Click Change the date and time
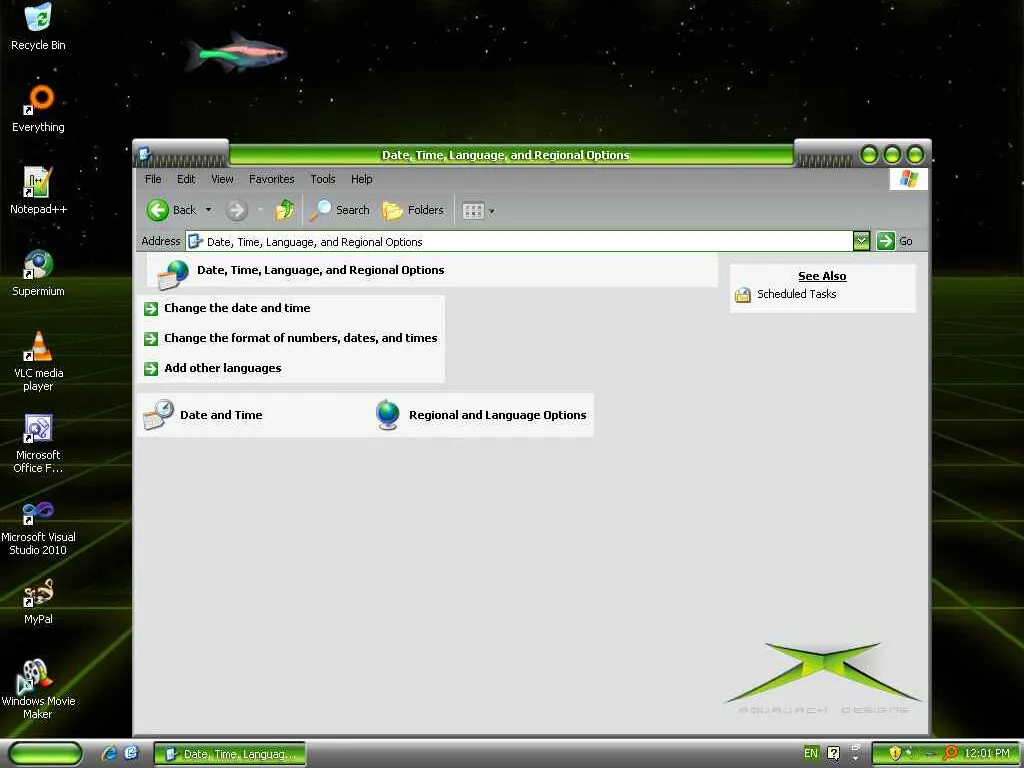 tap(237, 308)
